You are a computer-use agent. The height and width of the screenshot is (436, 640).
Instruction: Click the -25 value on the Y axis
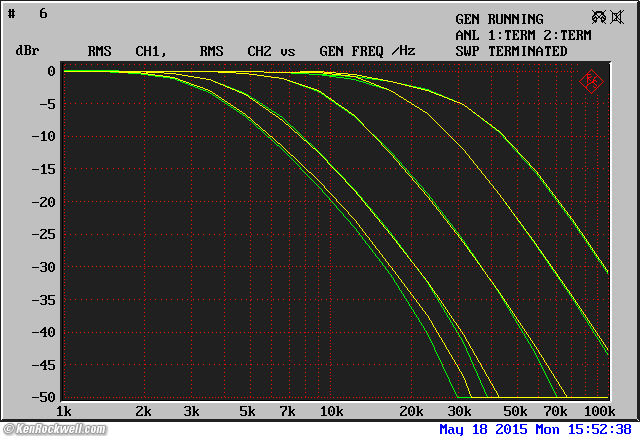pos(43,234)
